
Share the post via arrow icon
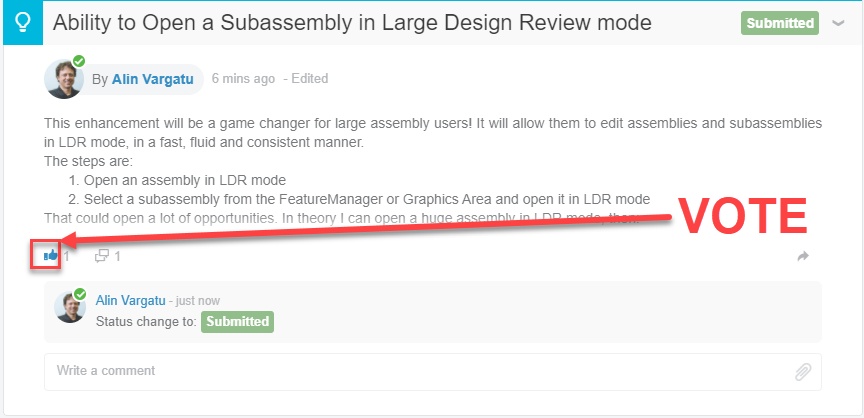803,256
